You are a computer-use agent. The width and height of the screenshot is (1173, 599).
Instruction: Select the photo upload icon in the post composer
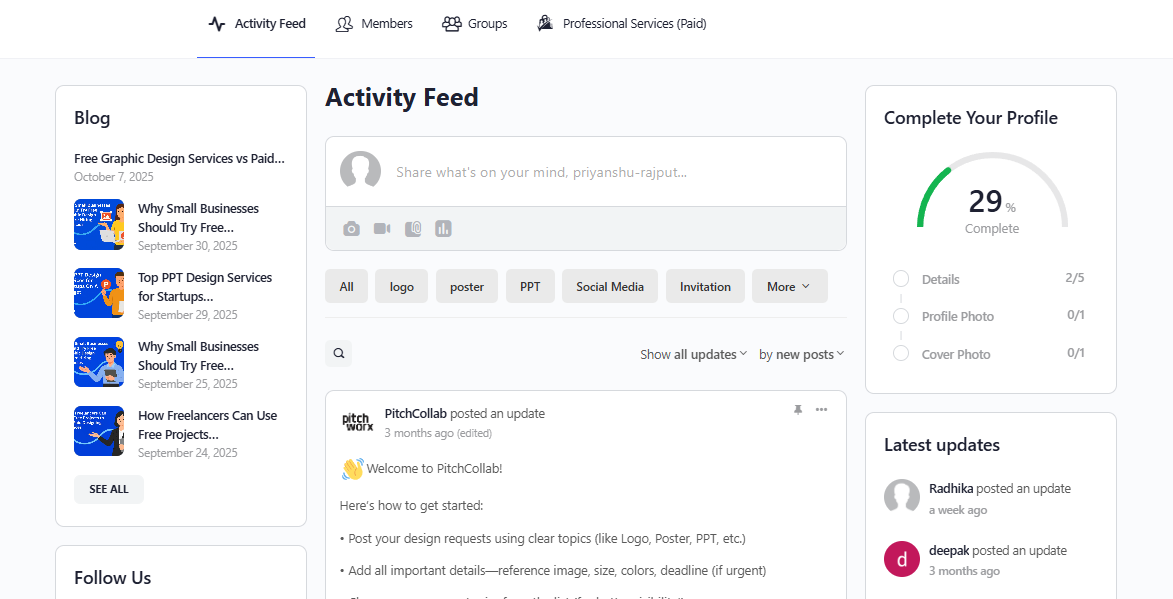pyautogui.click(x=351, y=228)
